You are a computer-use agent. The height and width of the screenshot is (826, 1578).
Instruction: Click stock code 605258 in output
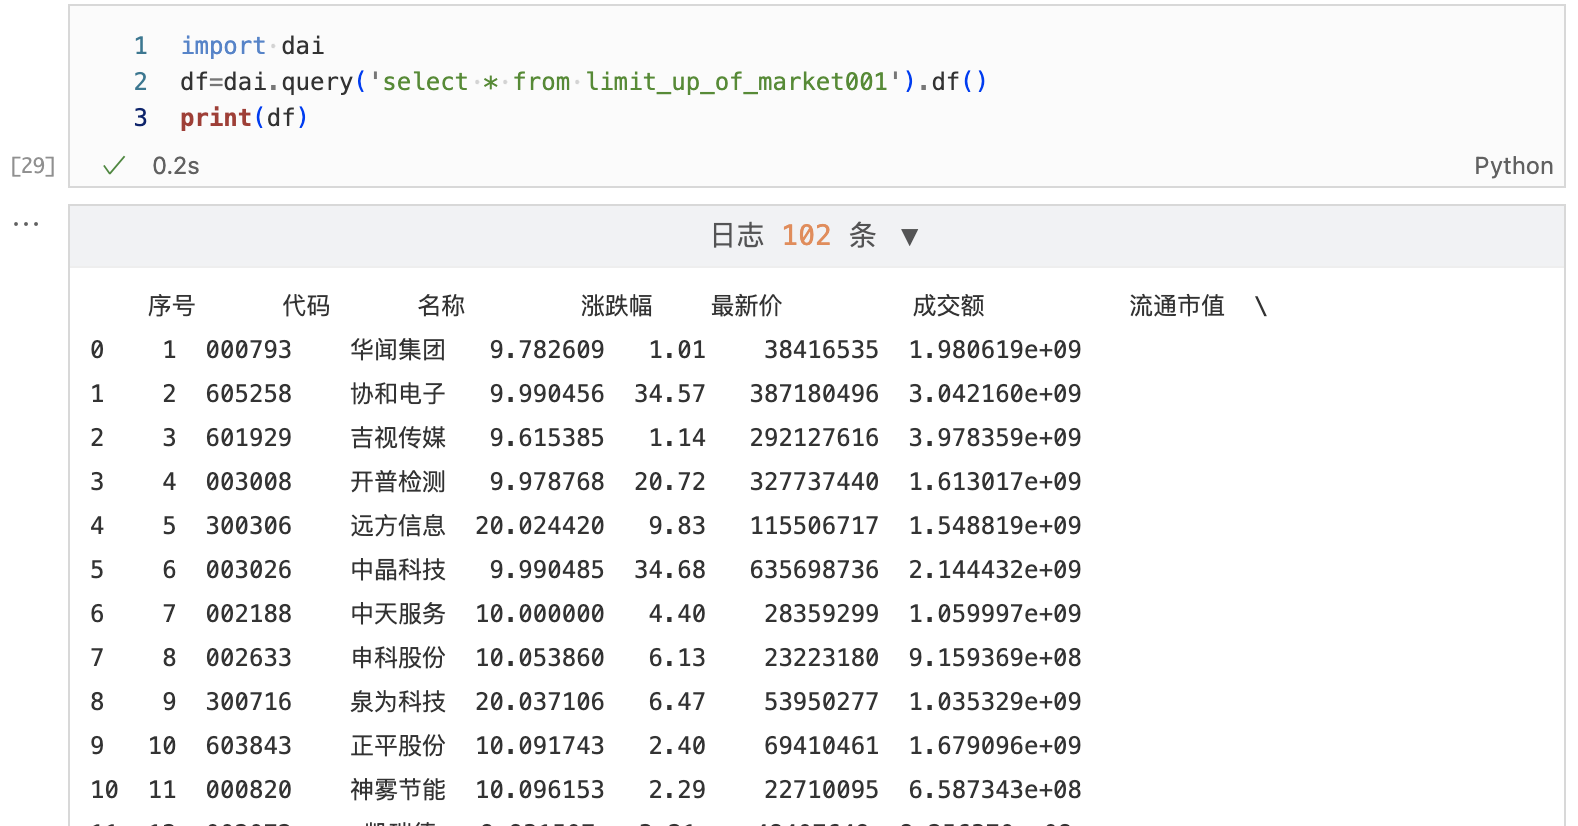tap(249, 394)
